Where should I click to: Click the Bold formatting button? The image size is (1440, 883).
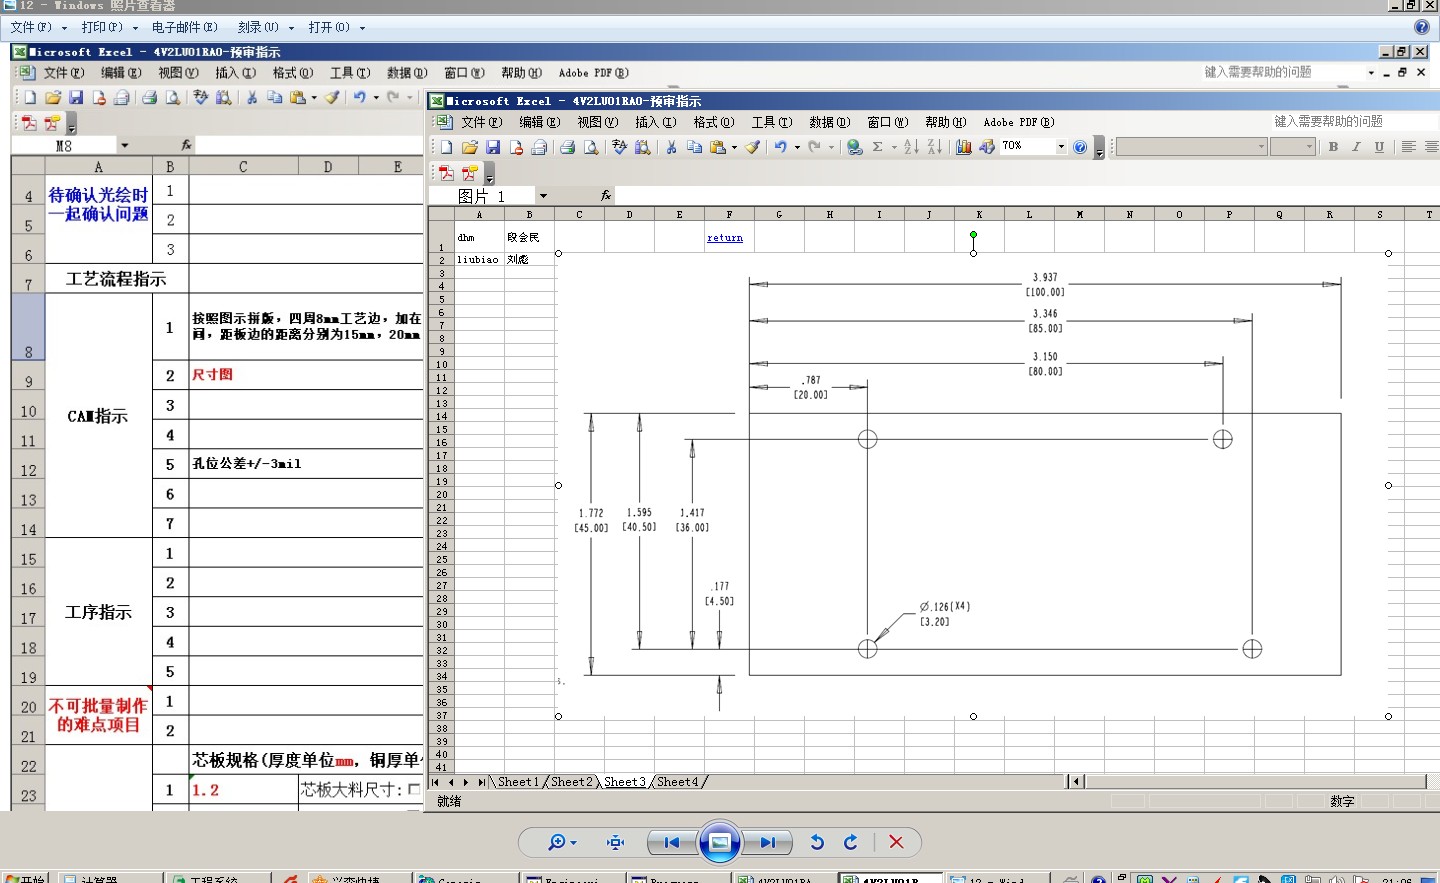[1333, 147]
